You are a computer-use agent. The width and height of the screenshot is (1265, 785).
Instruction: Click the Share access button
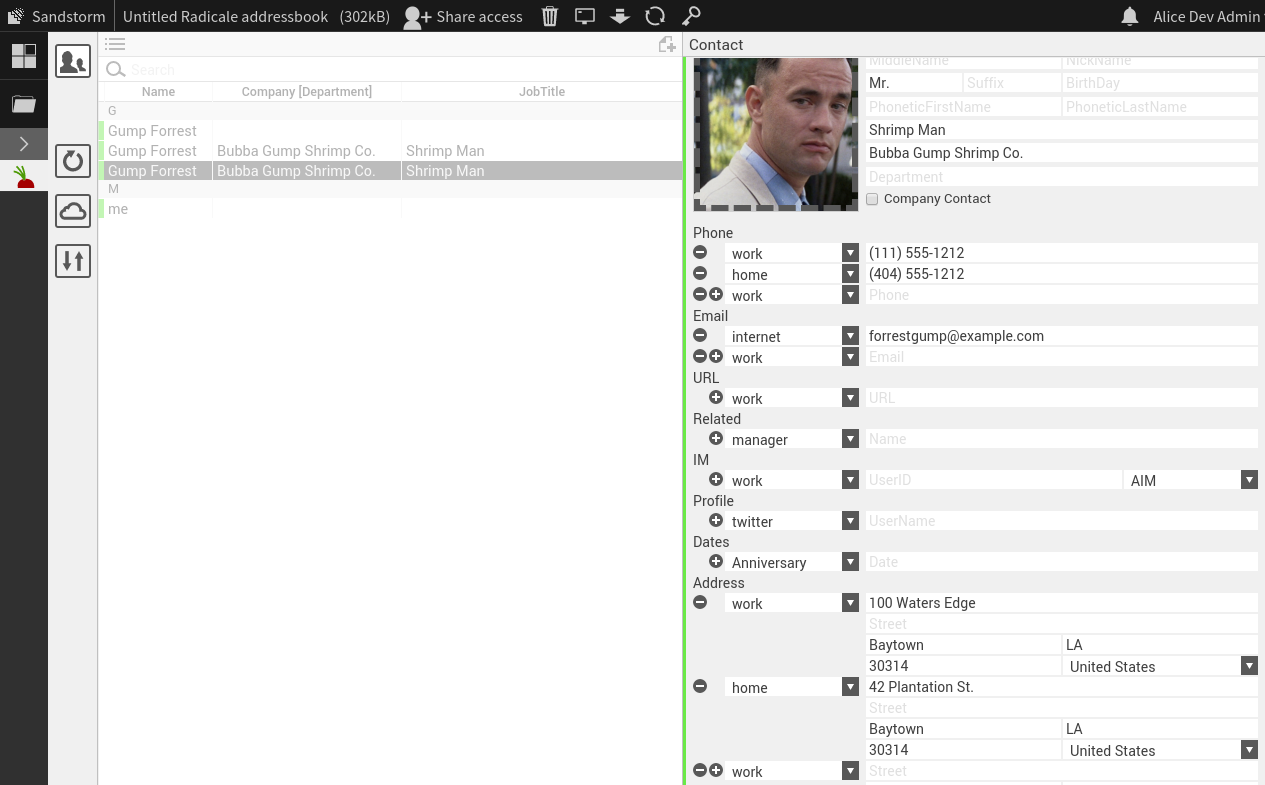pyautogui.click(x=463, y=16)
